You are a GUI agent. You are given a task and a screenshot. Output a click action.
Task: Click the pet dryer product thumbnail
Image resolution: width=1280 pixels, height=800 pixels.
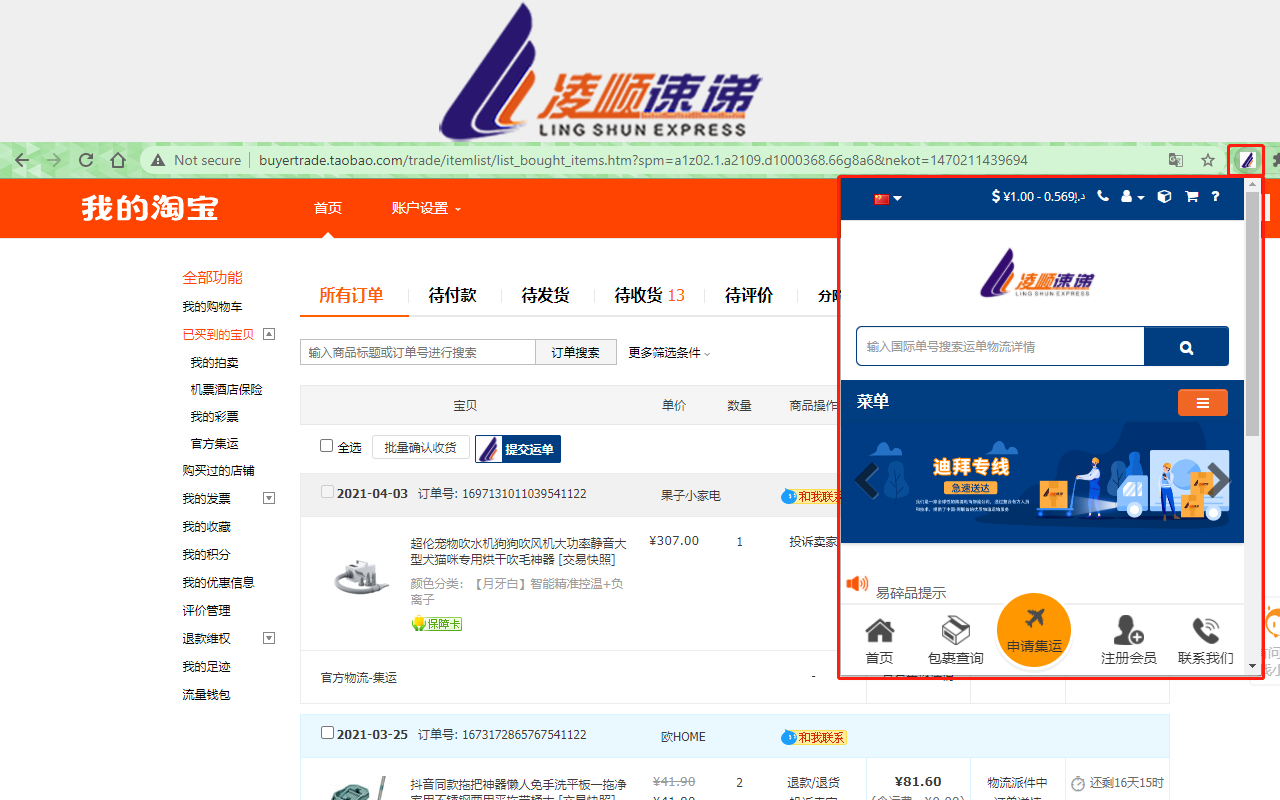pos(360,577)
